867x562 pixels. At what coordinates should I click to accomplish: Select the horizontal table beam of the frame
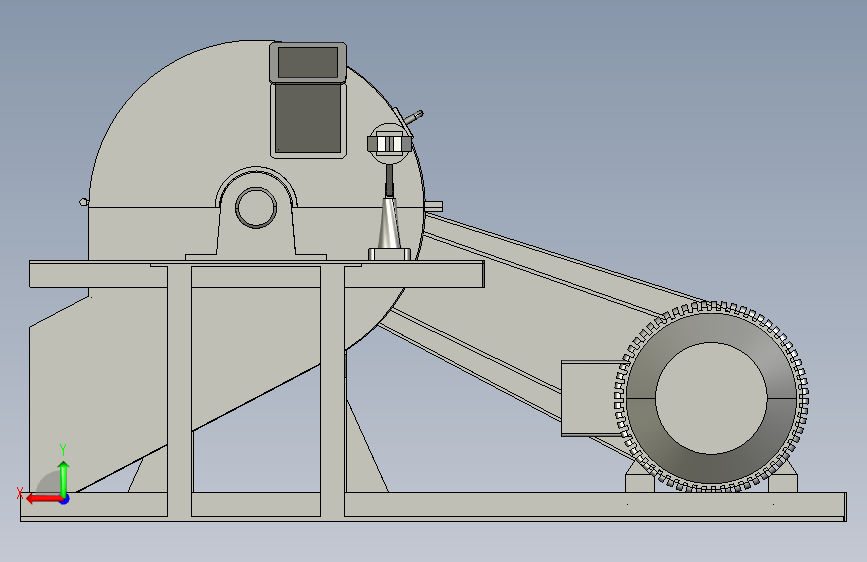pyautogui.click(x=257, y=275)
